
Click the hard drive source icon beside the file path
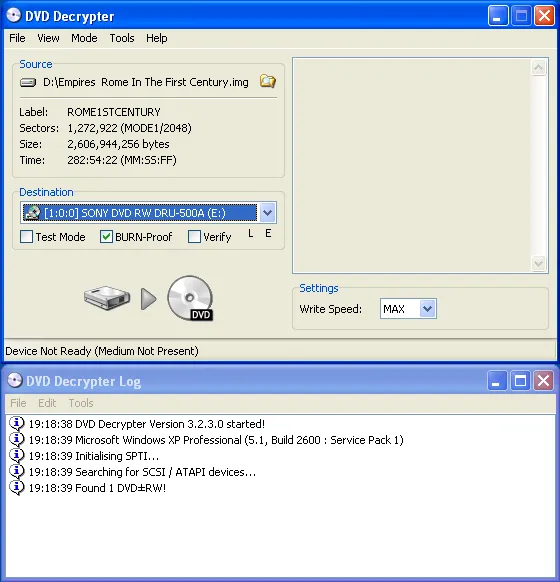click(x=28, y=82)
